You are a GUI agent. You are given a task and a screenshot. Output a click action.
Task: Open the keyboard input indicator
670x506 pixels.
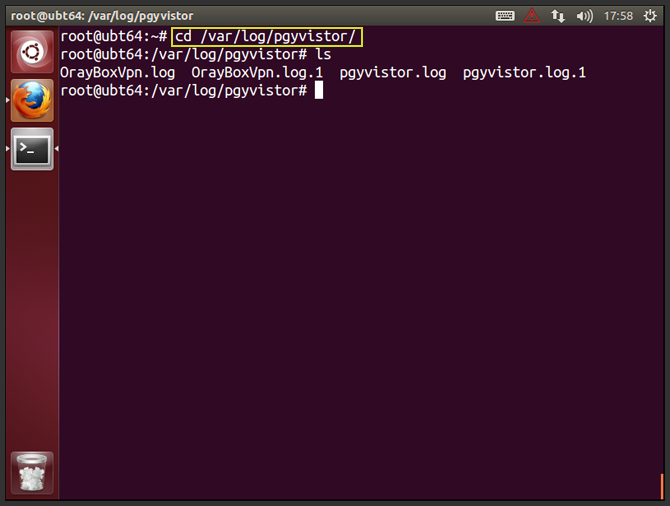[x=505, y=16]
